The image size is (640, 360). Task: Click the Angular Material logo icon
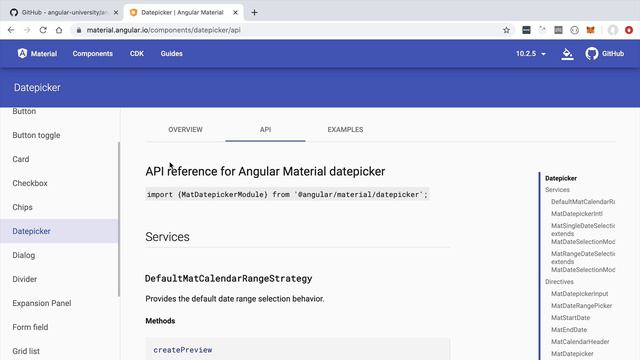[22, 53]
